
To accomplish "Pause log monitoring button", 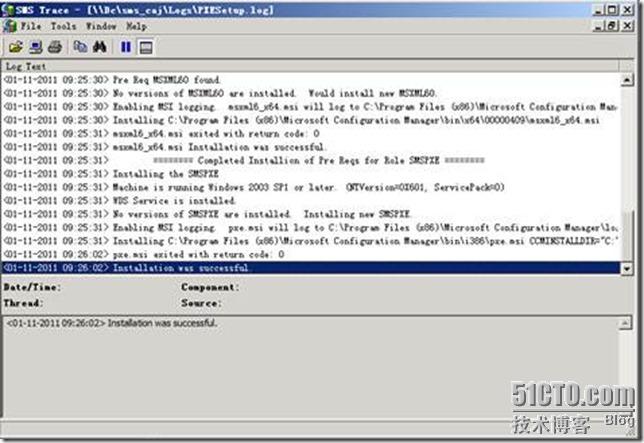I will pyautogui.click(x=126, y=47).
